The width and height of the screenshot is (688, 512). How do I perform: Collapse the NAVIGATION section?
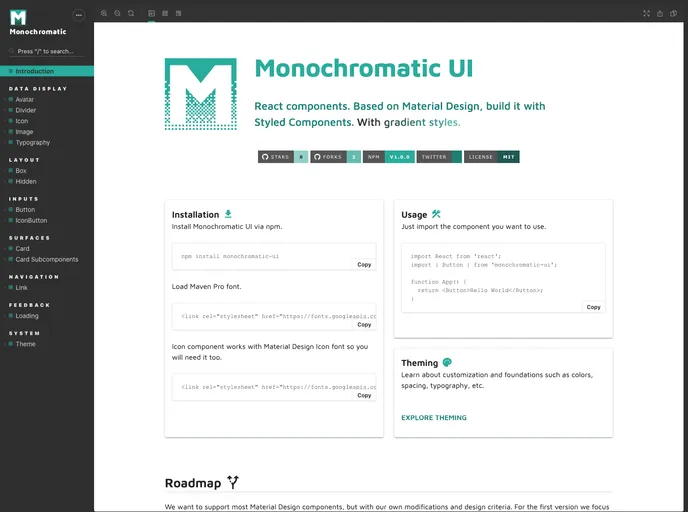coord(34,277)
